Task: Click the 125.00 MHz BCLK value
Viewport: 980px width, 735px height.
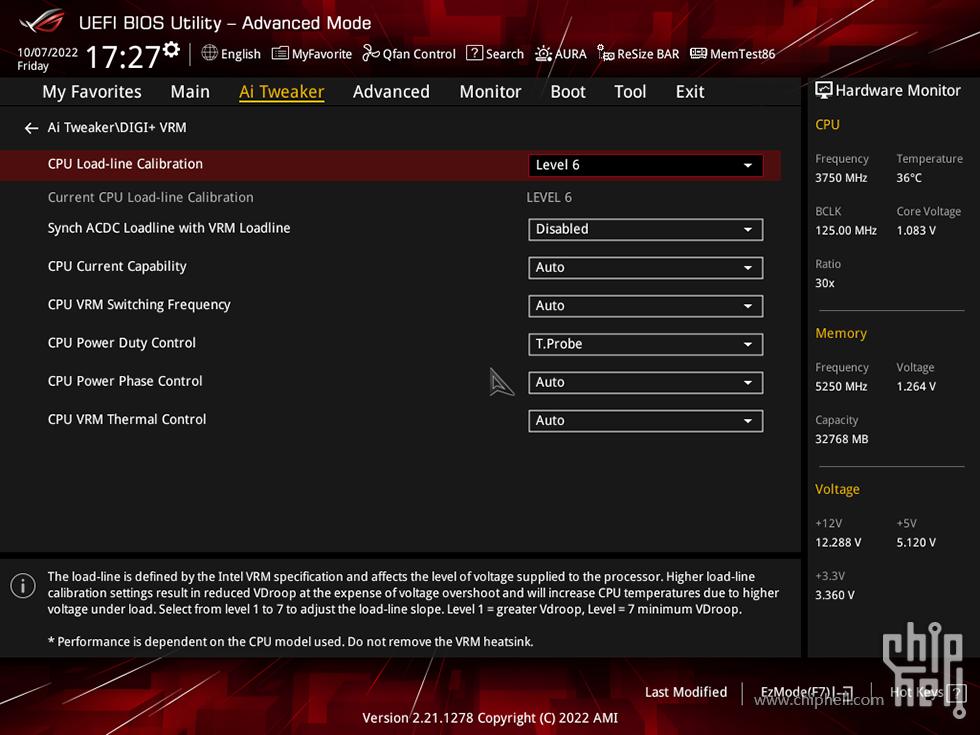Action: (x=846, y=231)
